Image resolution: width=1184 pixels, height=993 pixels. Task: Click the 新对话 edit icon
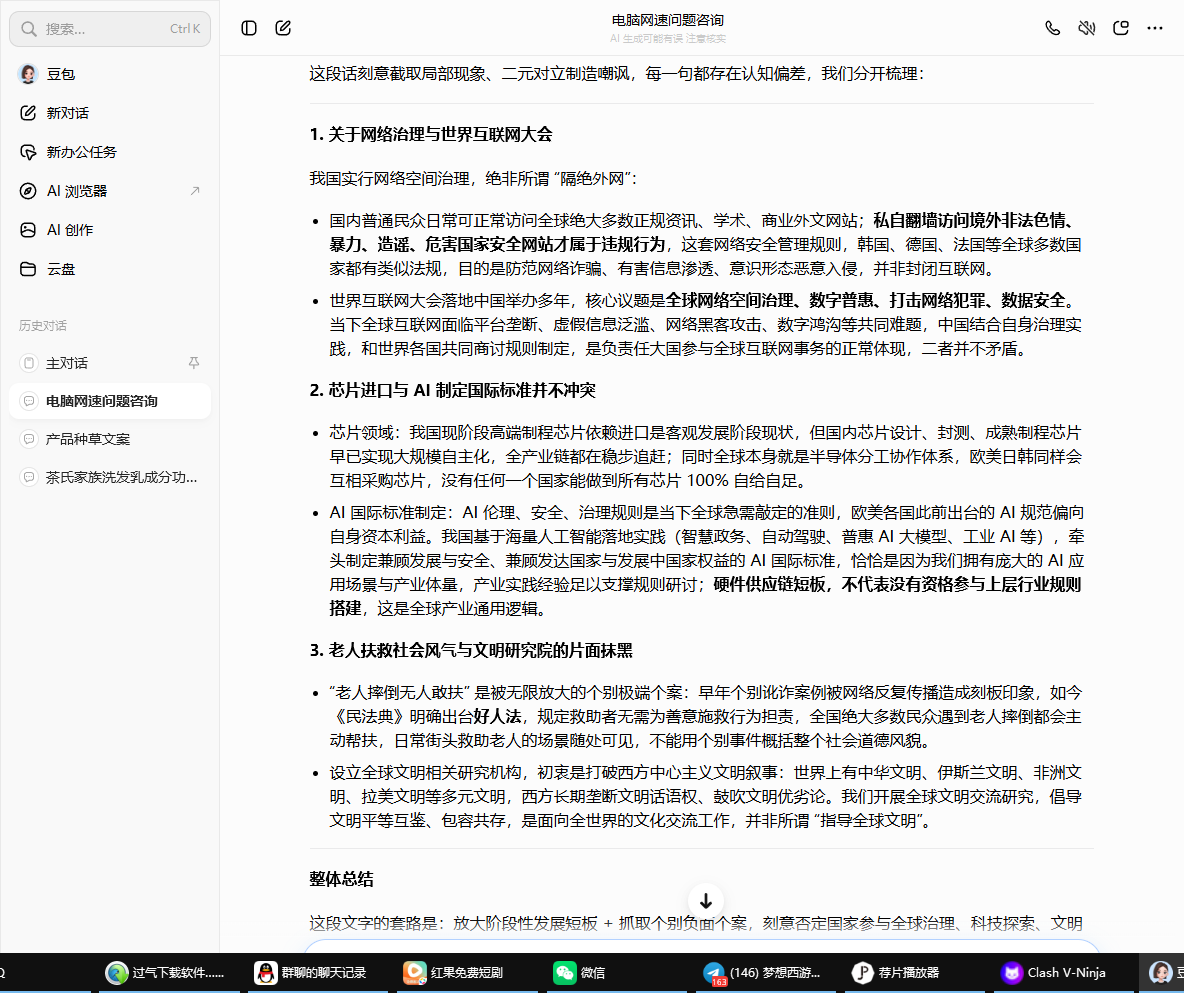click(28, 113)
